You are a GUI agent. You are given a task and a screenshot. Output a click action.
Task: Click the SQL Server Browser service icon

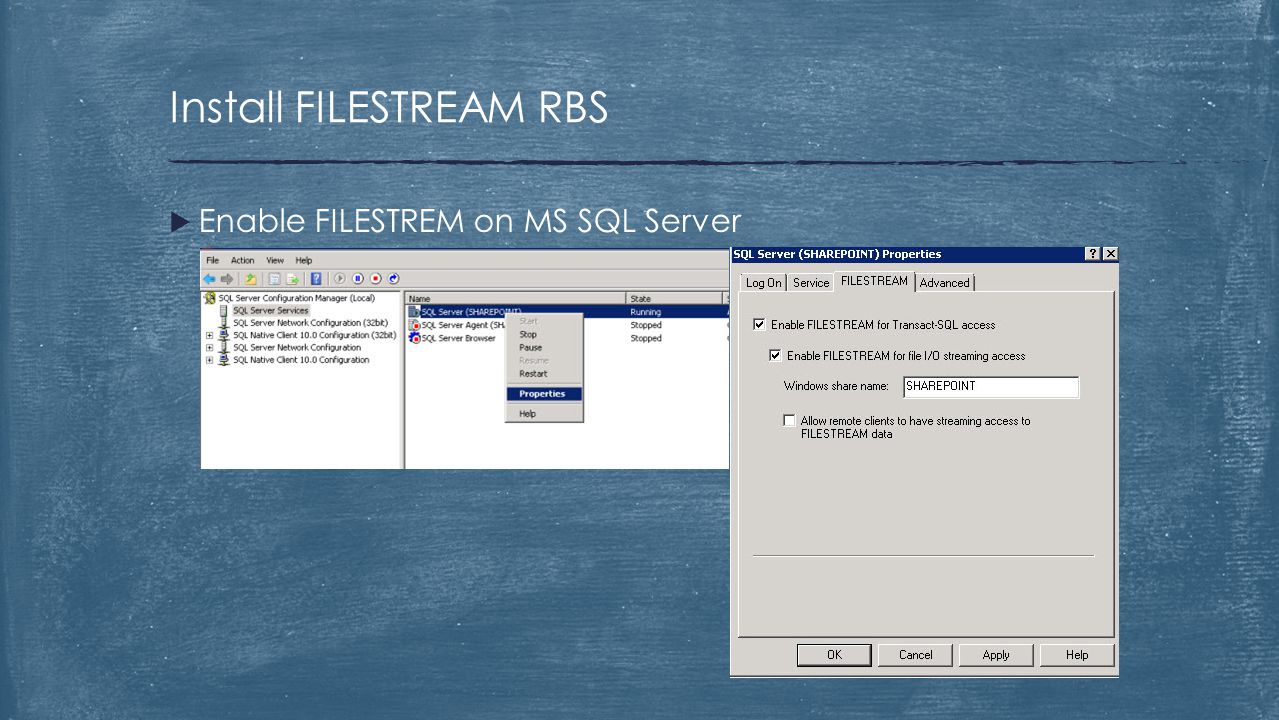pyautogui.click(x=415, y=338)
